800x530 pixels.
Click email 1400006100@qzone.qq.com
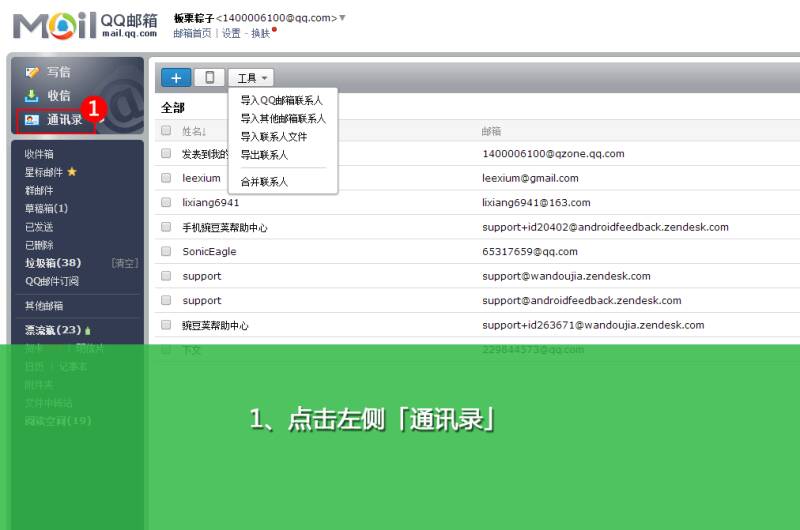point(553,154)
